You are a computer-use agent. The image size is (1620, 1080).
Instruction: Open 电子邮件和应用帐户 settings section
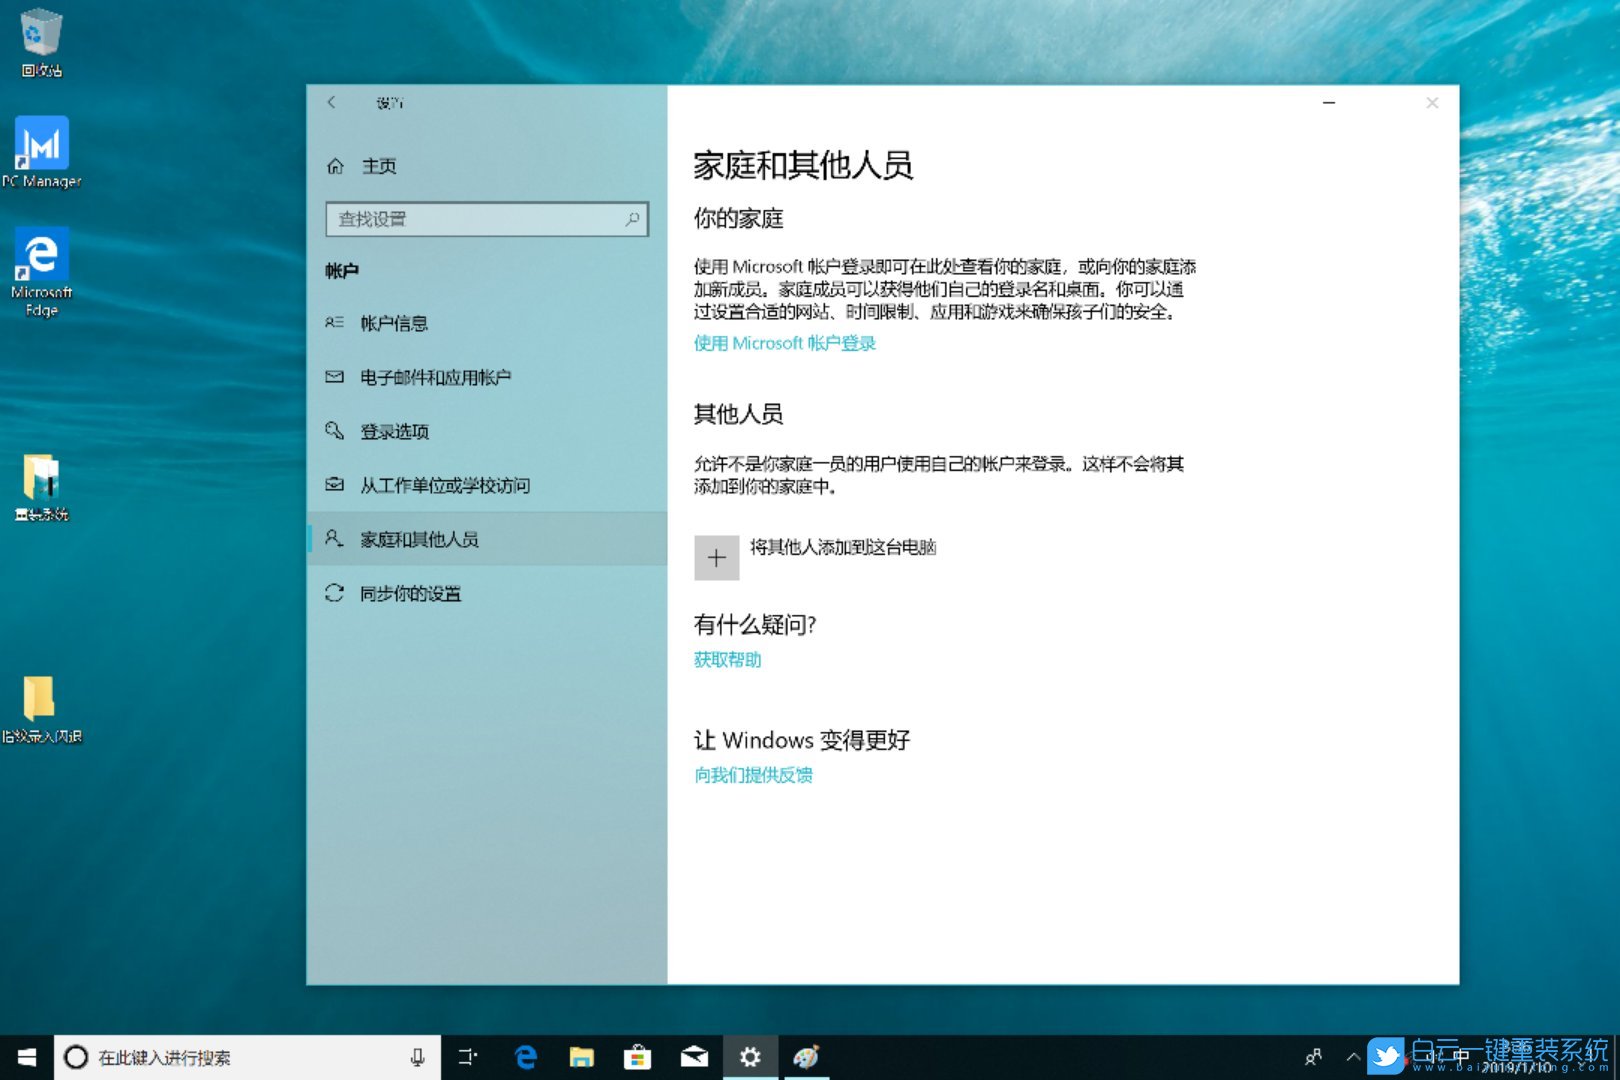(435, 377)
